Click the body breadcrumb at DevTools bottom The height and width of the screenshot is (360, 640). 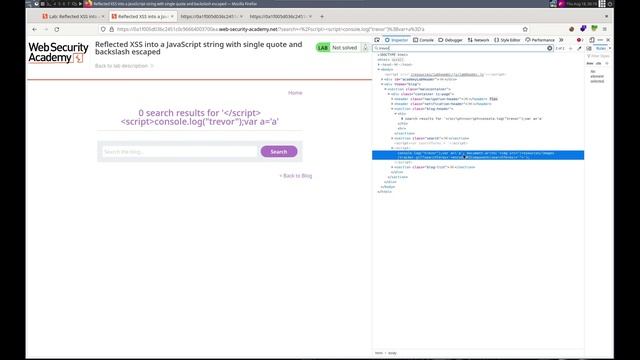pyautogui.click(x=392, y=353)
